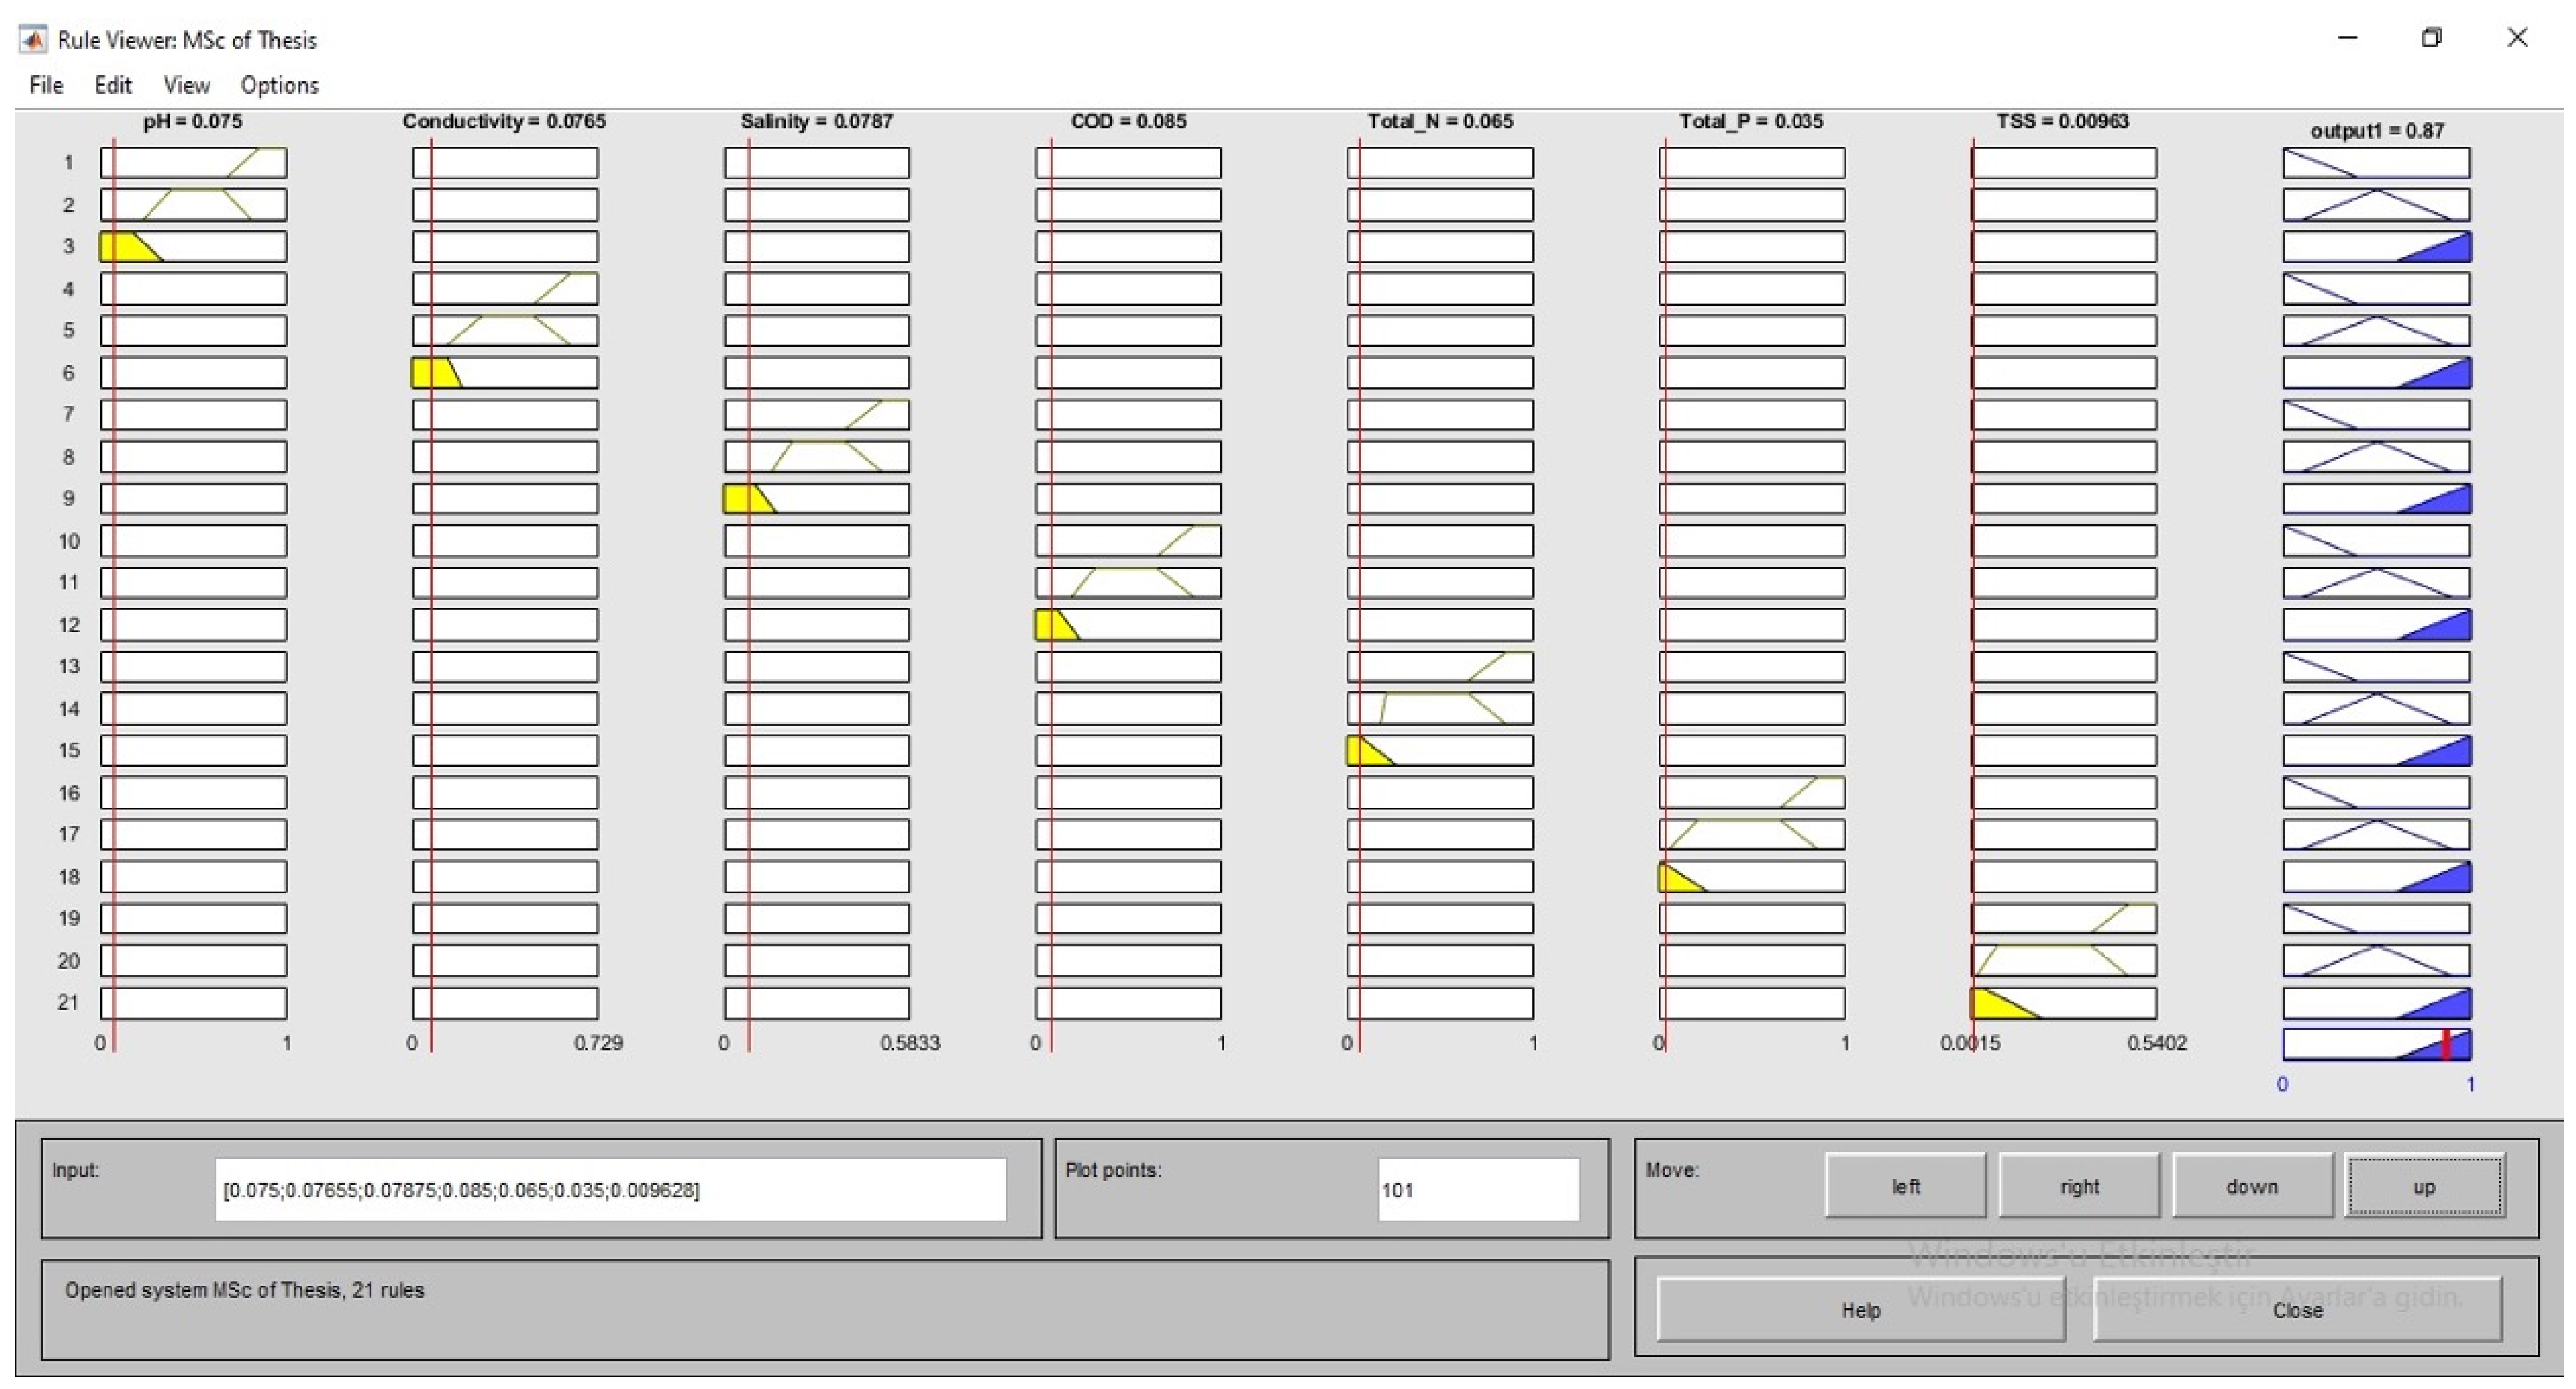Open the Options menu
2576x1389 pixels.
coord(279,85)
